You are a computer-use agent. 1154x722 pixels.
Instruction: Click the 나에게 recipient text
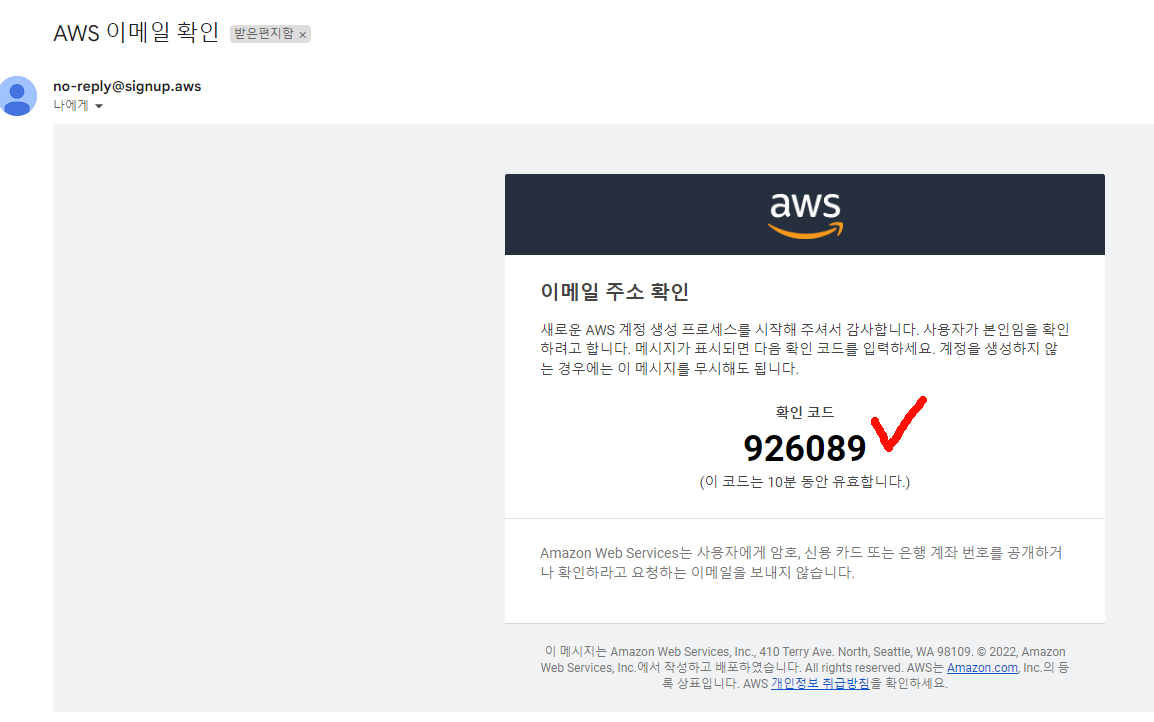coord(71,105)
